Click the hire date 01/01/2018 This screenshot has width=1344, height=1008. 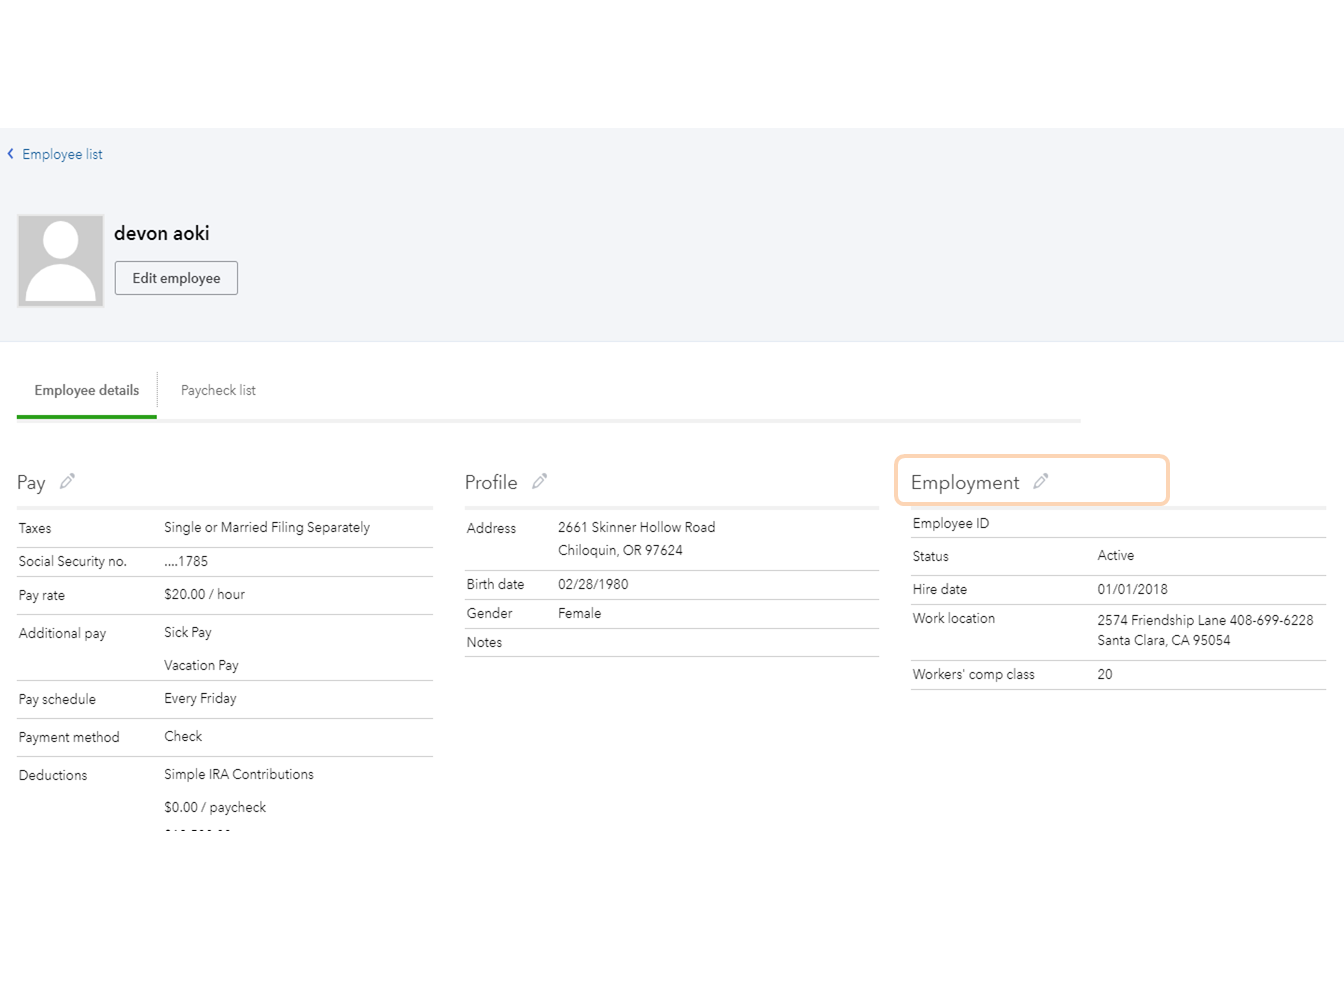(1132, 589)
